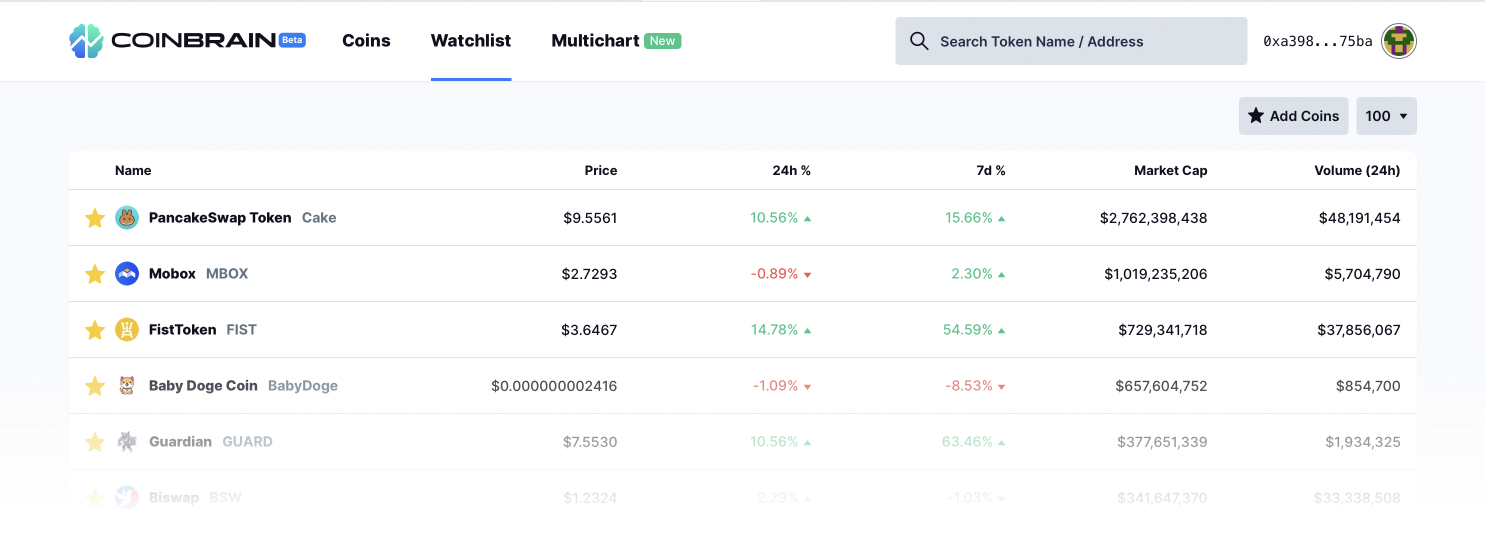
Task: Click price $3.6467
Action: (x=590, y=330)
